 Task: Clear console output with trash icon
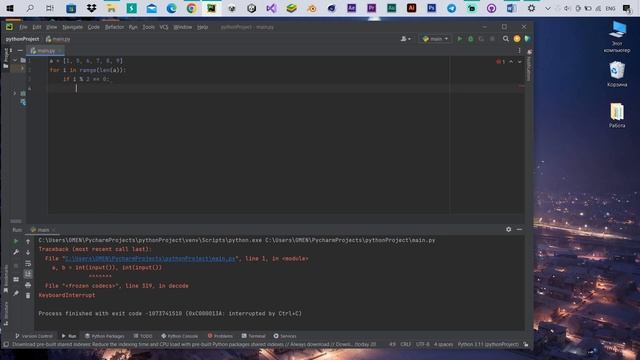coord(28,296)
